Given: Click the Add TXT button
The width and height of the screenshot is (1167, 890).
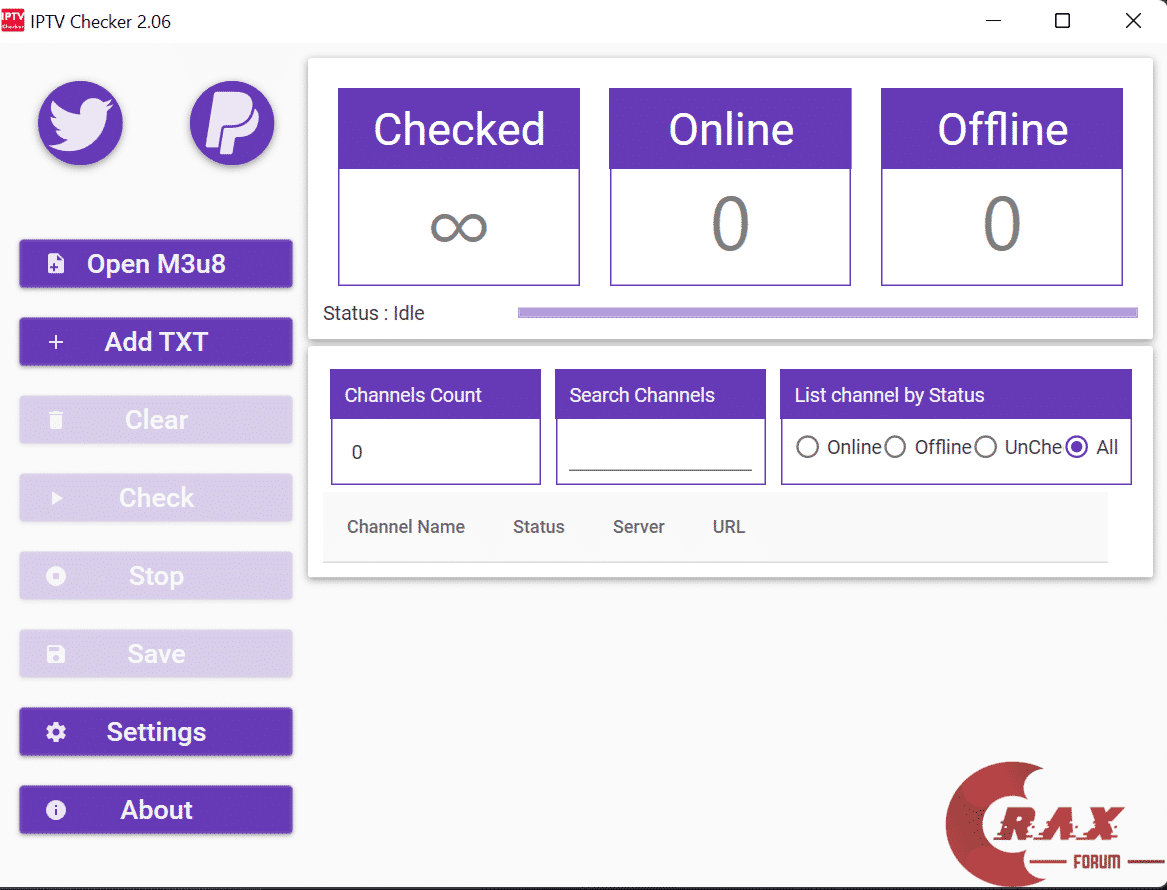Looking at the screenshot, I should point(156,342).
